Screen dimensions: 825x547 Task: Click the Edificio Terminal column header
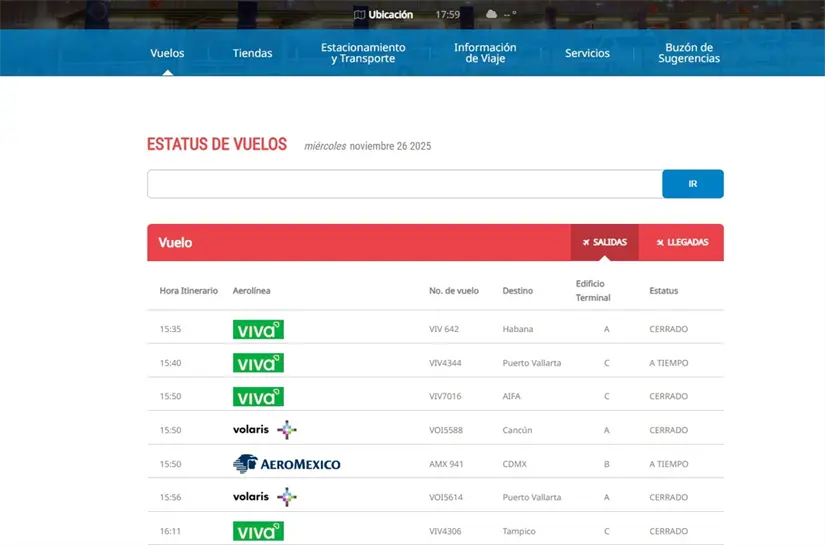click(593, 291)
